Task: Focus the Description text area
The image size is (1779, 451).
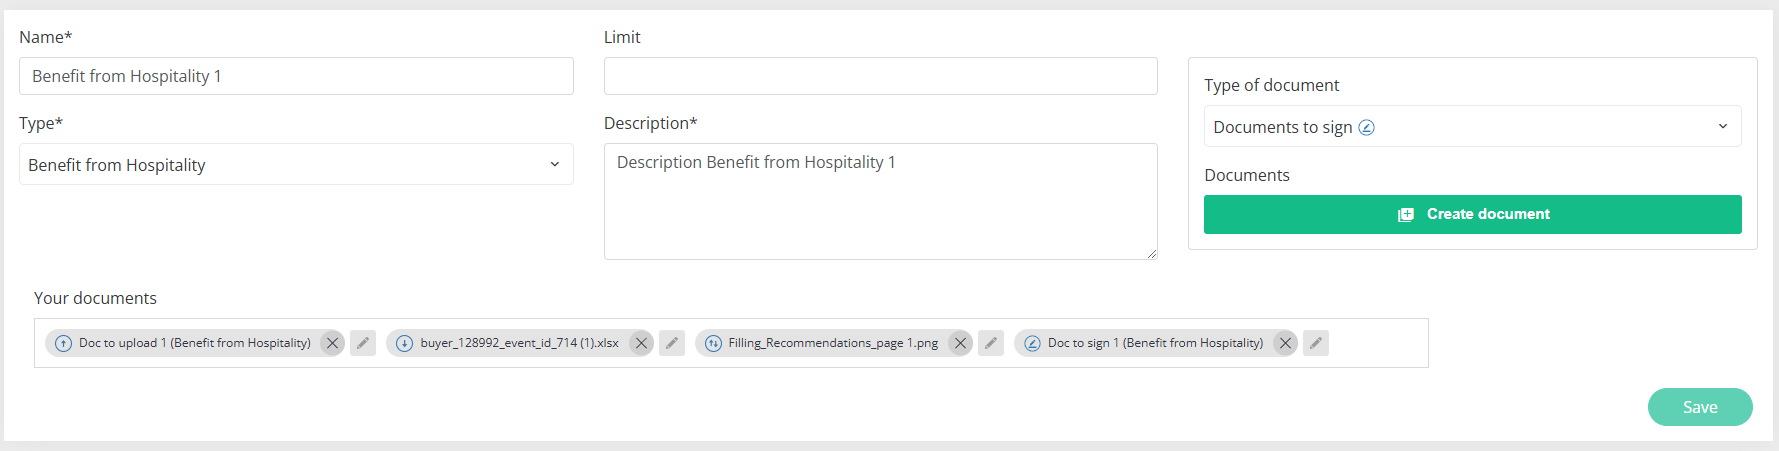Action: (x=880, y=201)
